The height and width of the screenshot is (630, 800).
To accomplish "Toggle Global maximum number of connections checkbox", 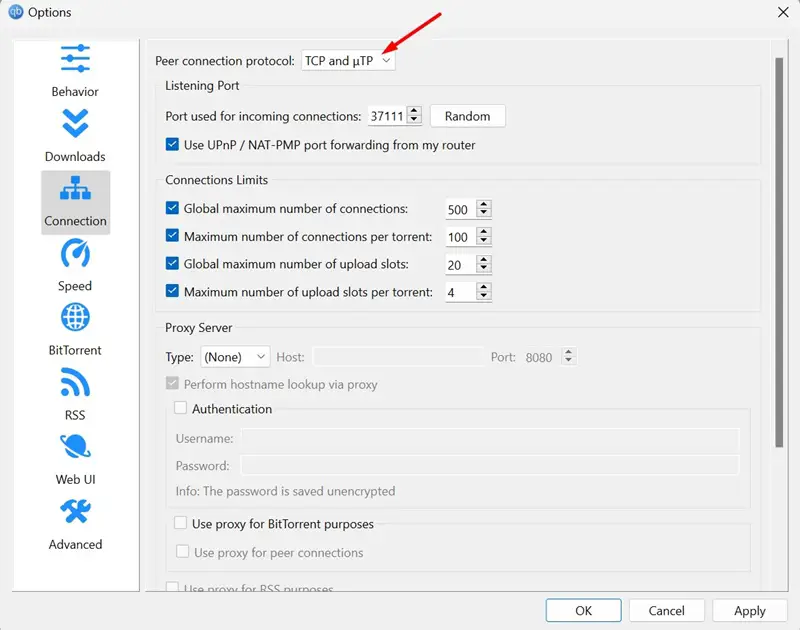I will (172, 208).
